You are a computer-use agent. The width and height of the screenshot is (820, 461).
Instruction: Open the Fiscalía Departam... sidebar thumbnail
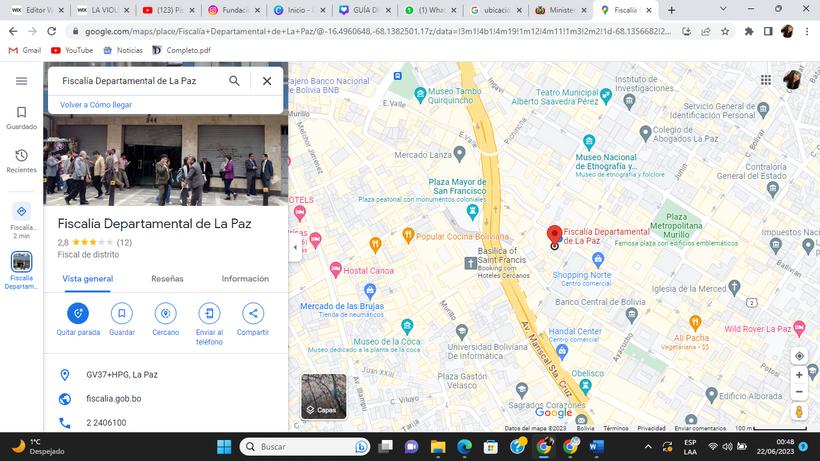click(x=21, y=270)
